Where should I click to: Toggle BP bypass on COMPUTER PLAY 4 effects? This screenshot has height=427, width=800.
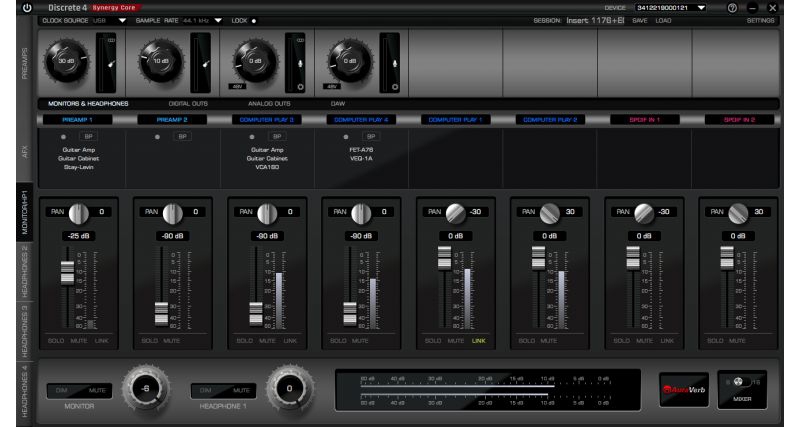pyautogui.click(x=371, y=137)
